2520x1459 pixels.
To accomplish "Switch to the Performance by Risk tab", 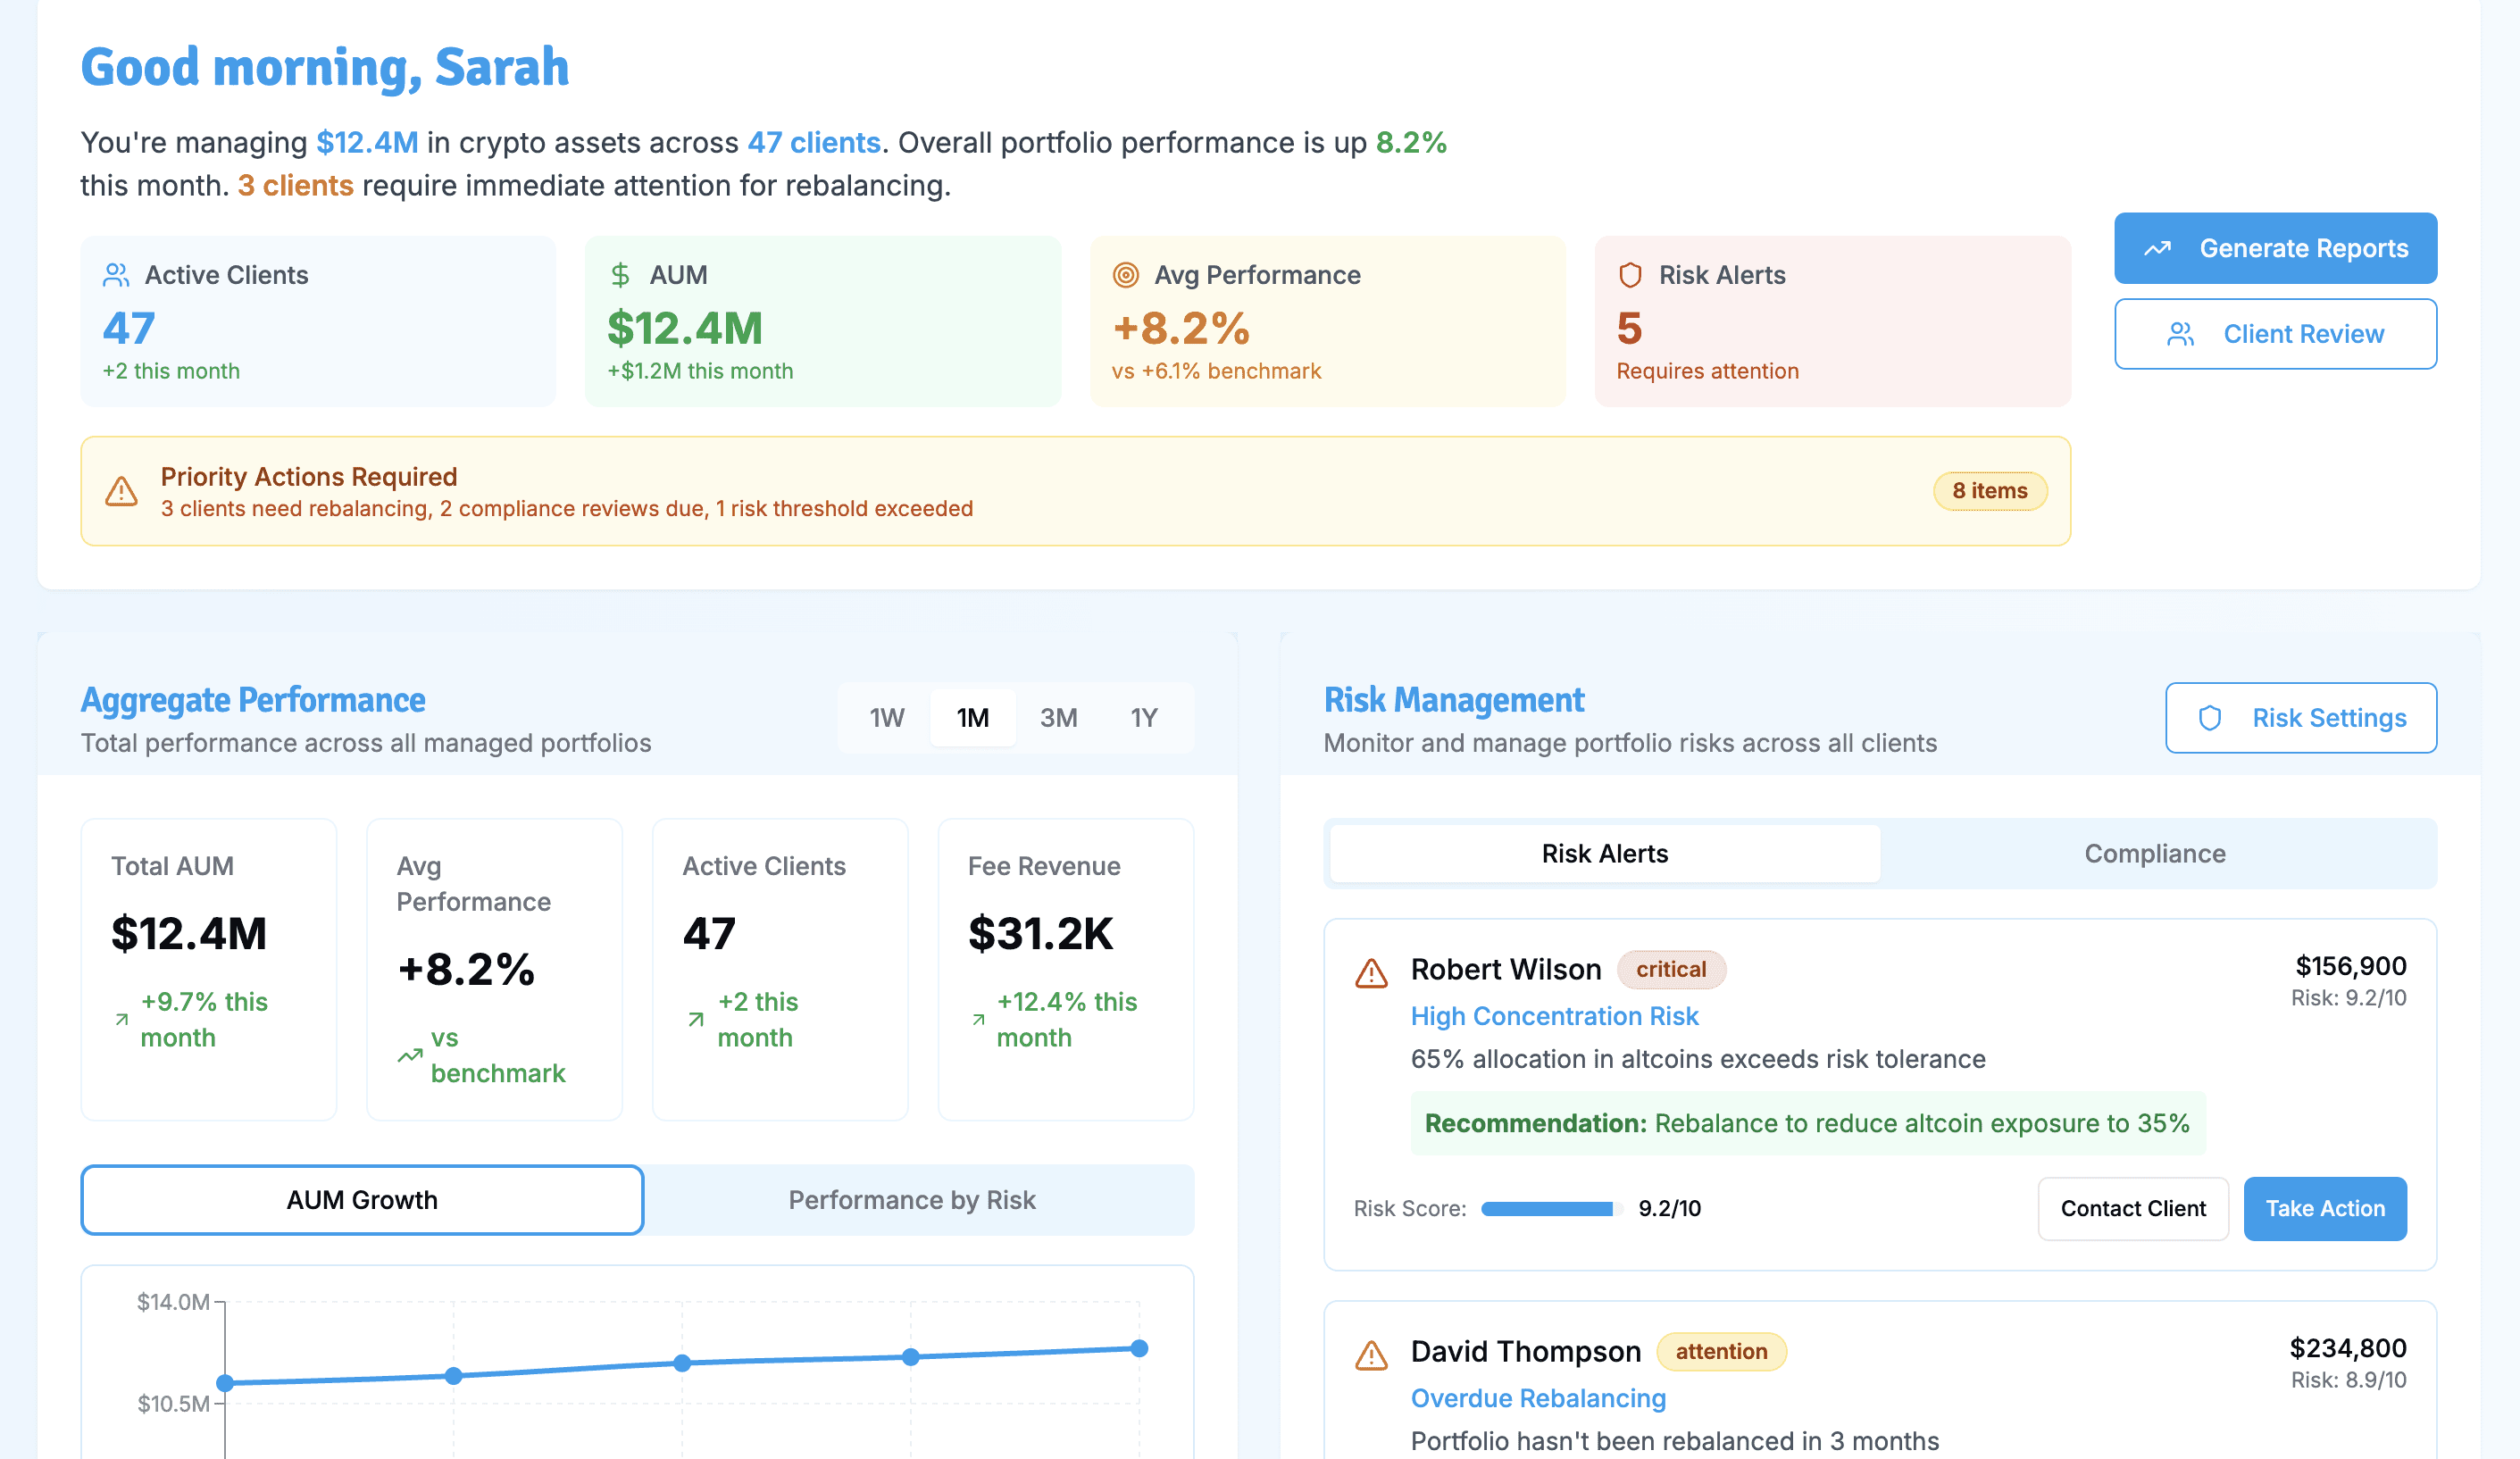I will (x=912, y=1199).
